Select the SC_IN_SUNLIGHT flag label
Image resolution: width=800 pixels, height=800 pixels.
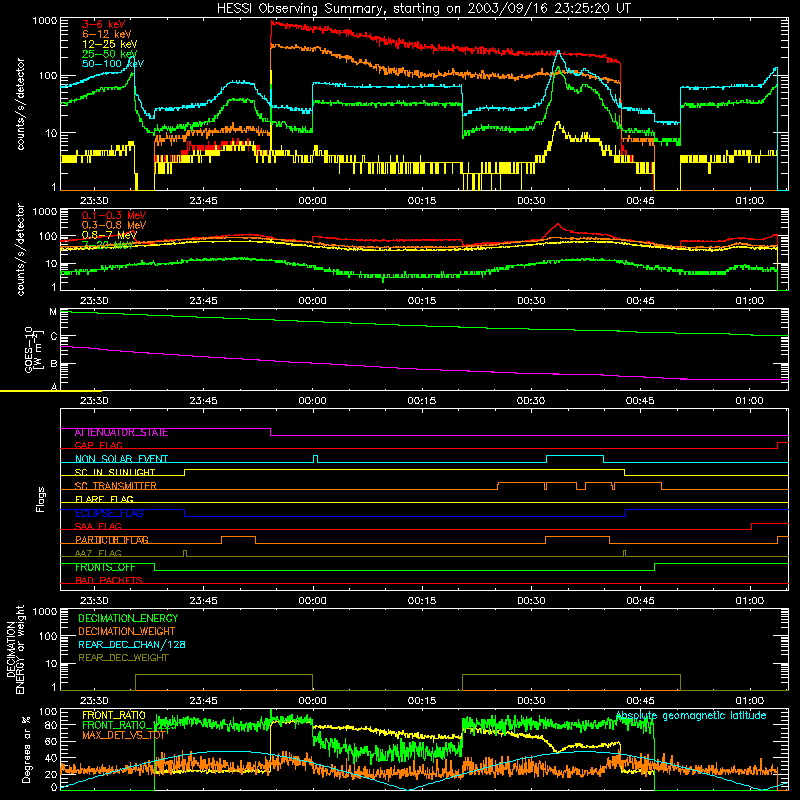click(x=115, y=472)
